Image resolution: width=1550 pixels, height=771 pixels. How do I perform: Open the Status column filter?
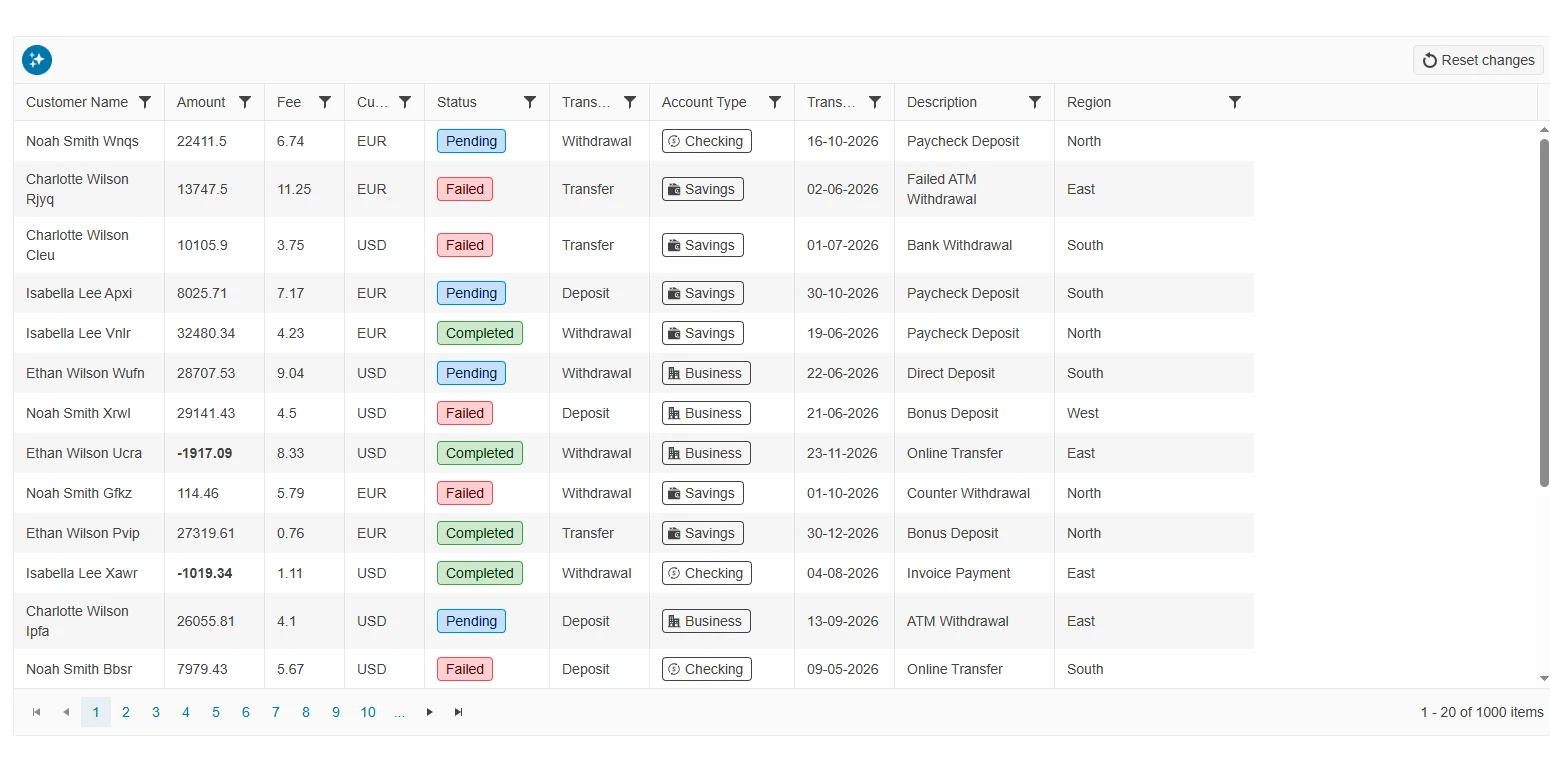pos(530,102)
